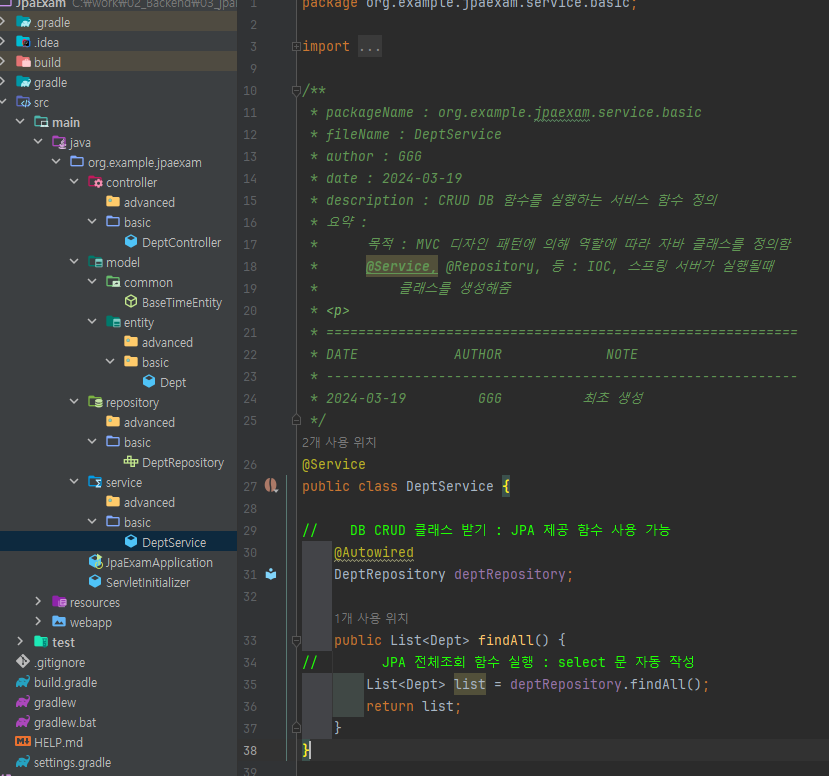Click the JpaExamApplication Spring Boot icon

pos(96,562)
